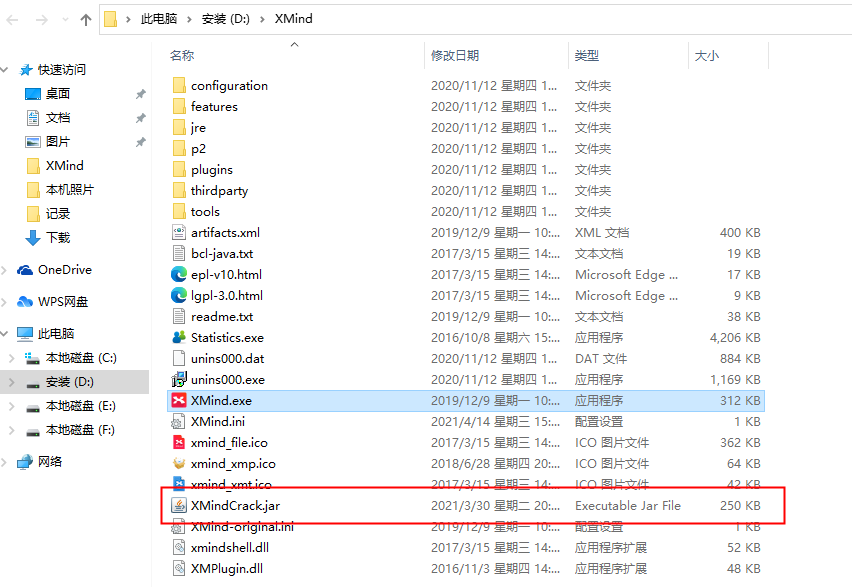Expand the 安装 (D:) drive node

pyautogui.click(x=12, y=382)
